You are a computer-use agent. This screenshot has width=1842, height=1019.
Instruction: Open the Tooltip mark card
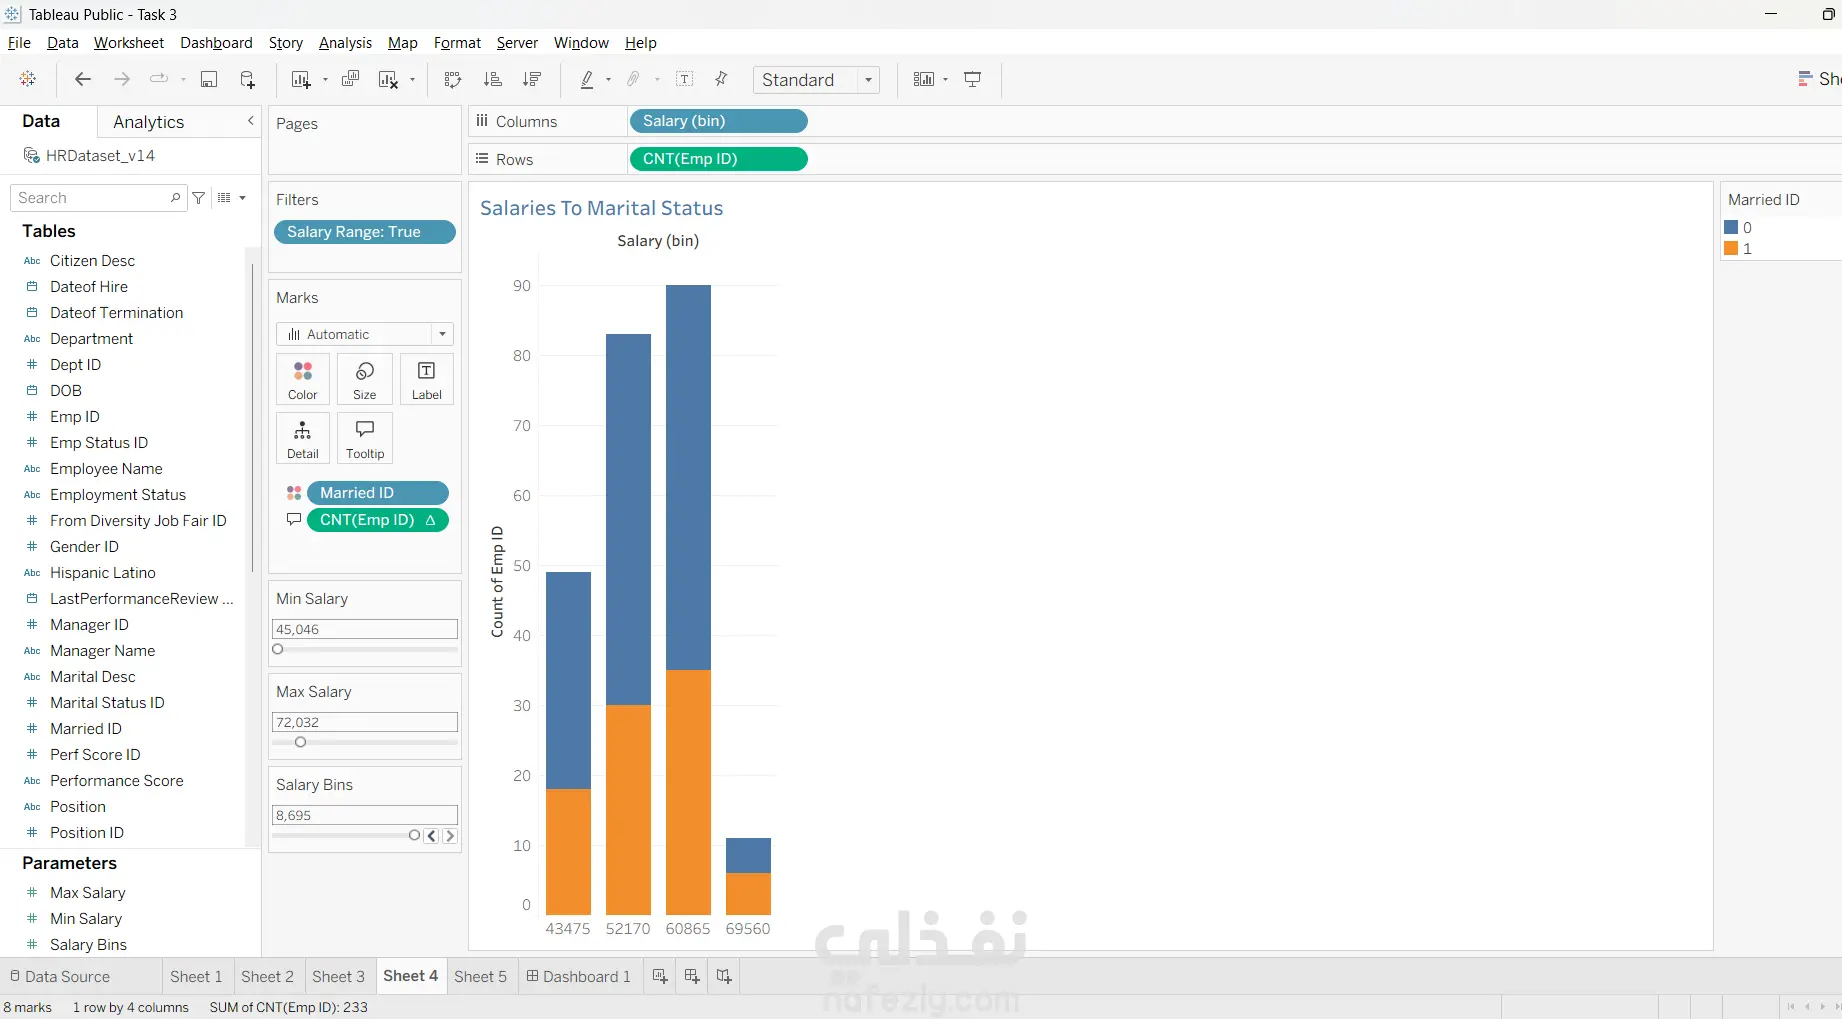365,439
